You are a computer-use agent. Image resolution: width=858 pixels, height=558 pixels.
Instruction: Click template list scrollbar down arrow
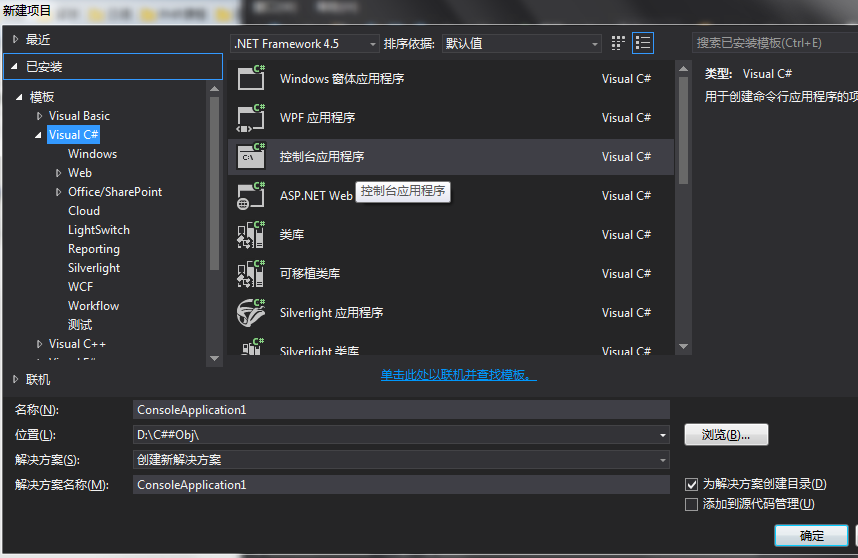coord(683,346)
